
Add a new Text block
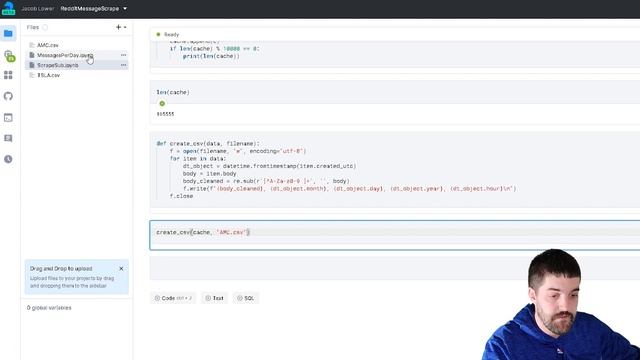(214, 298)
